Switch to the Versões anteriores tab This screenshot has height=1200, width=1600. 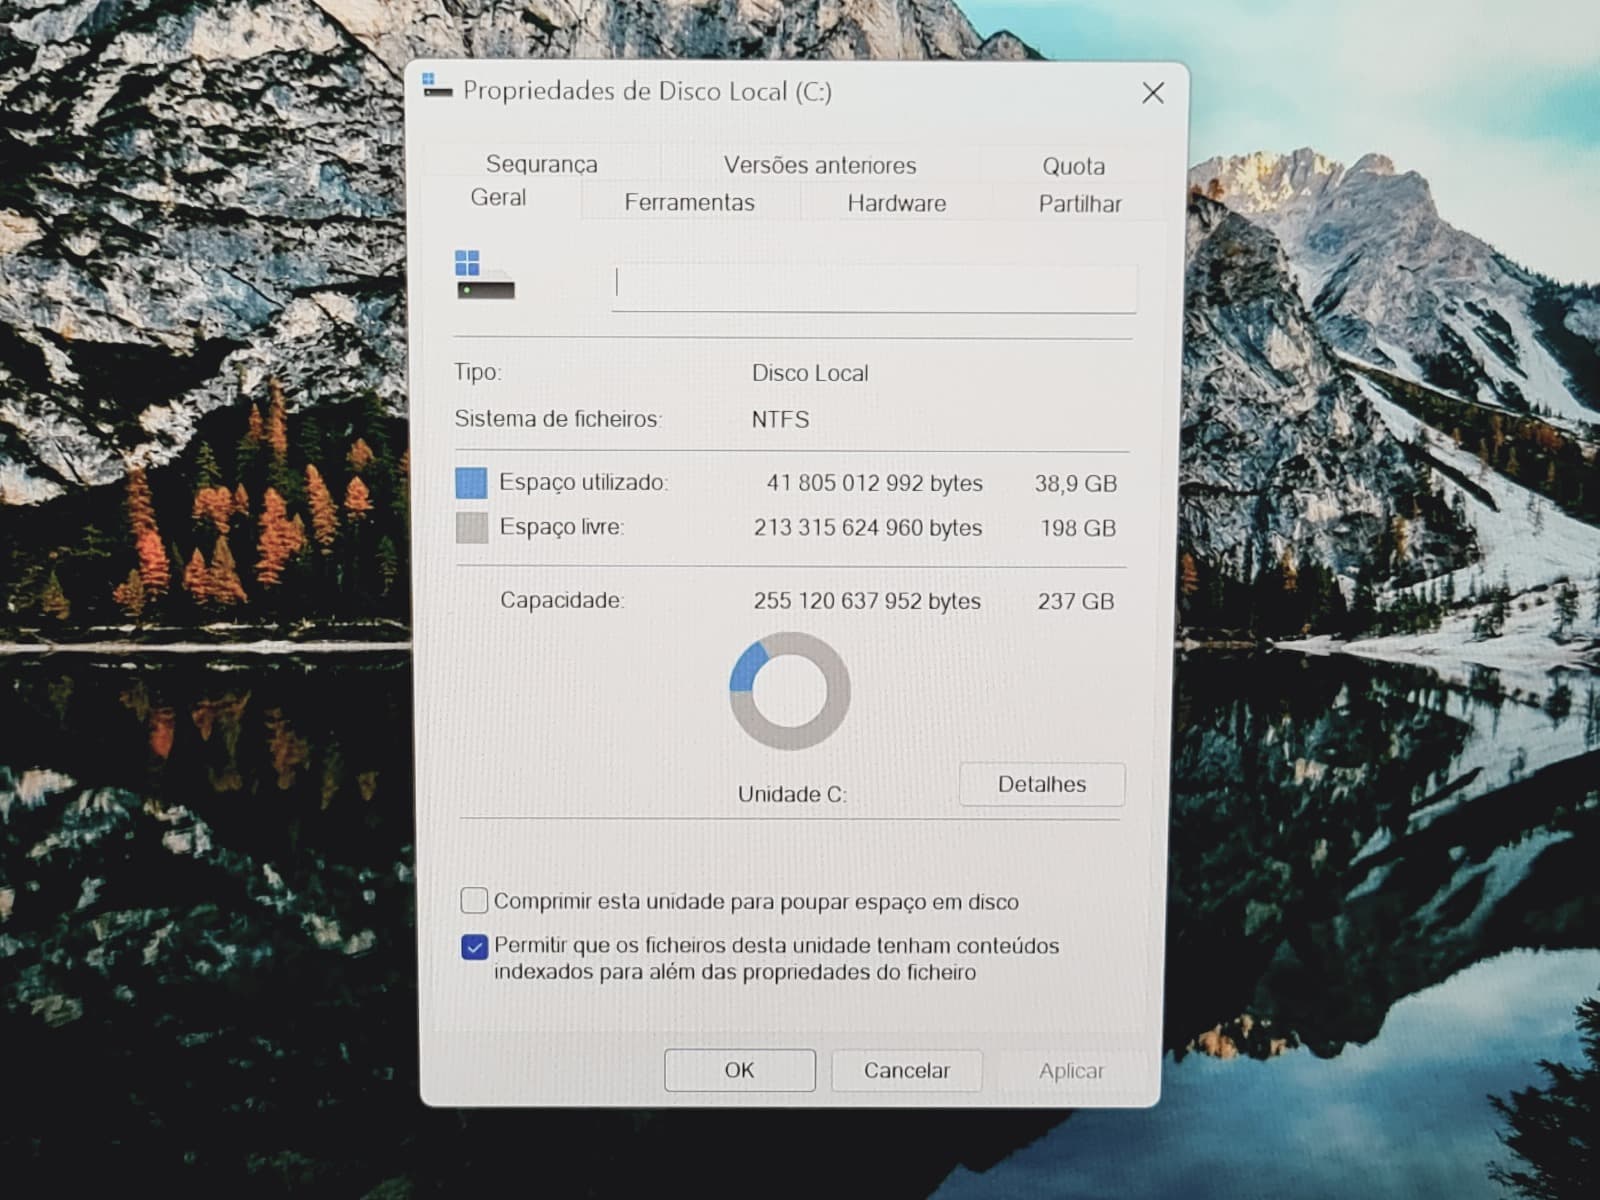coord(820,165)
